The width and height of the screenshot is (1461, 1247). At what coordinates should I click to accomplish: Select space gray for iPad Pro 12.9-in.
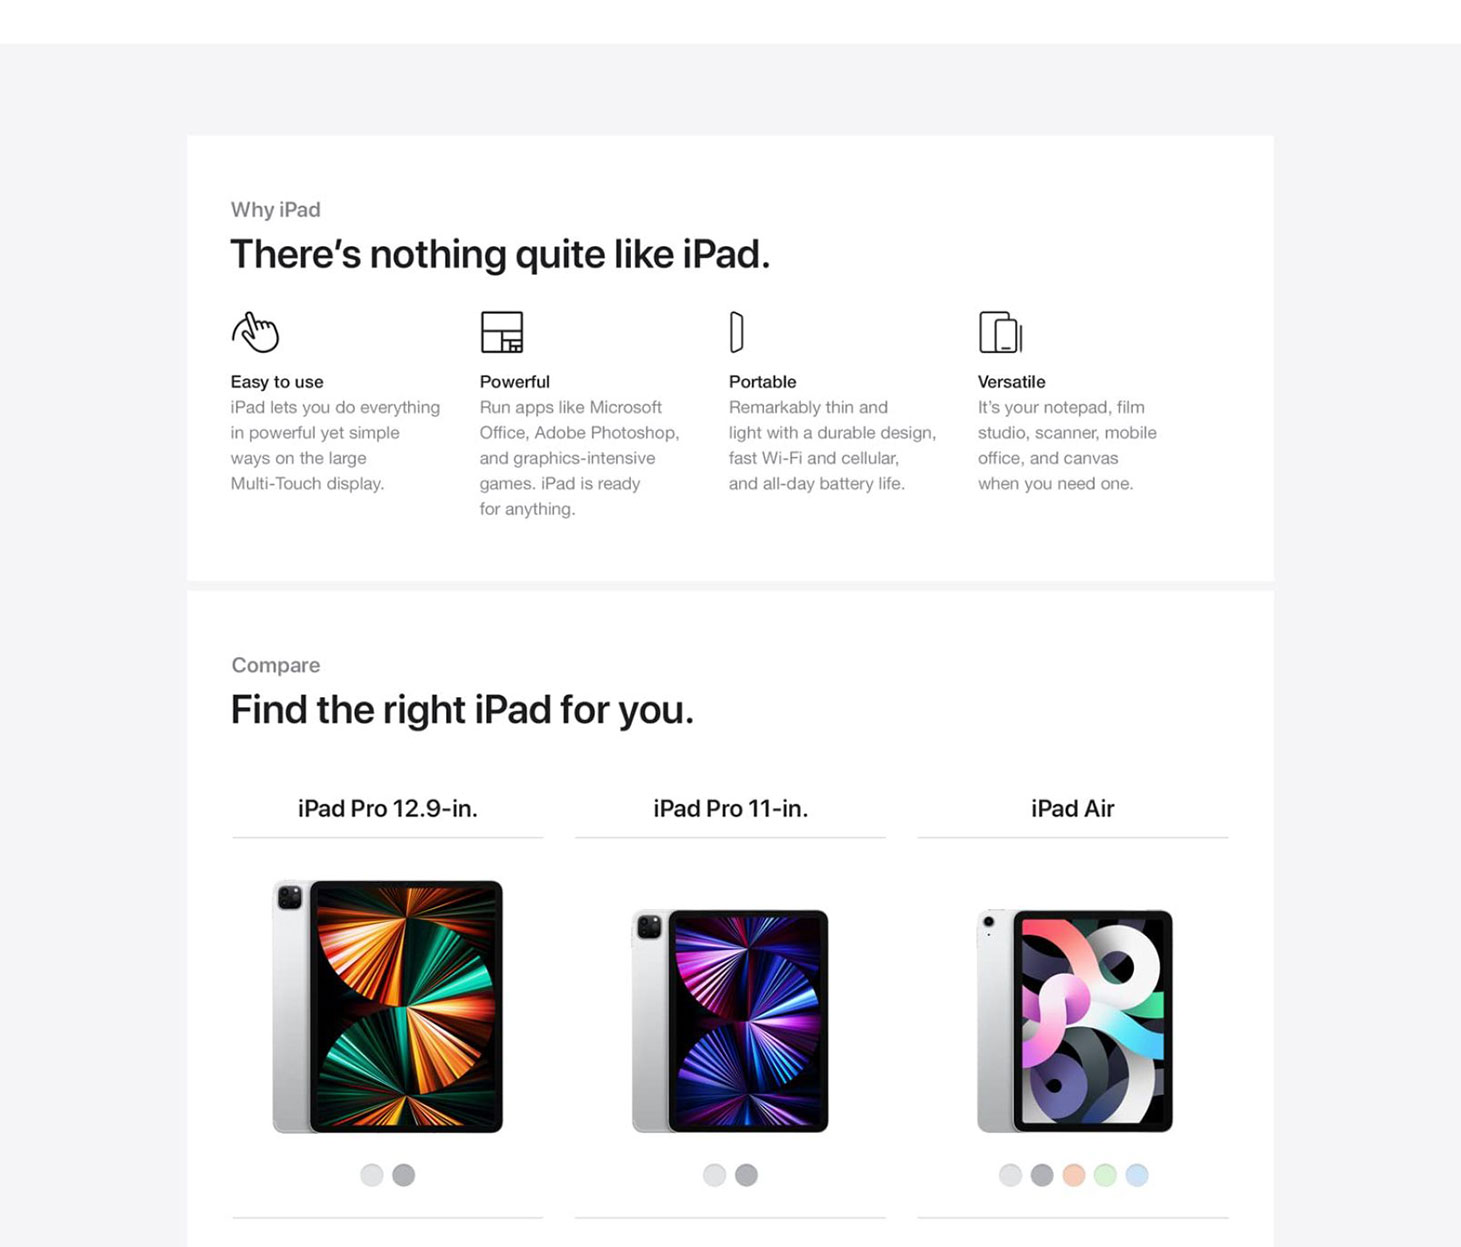[x=404, y=1175]
